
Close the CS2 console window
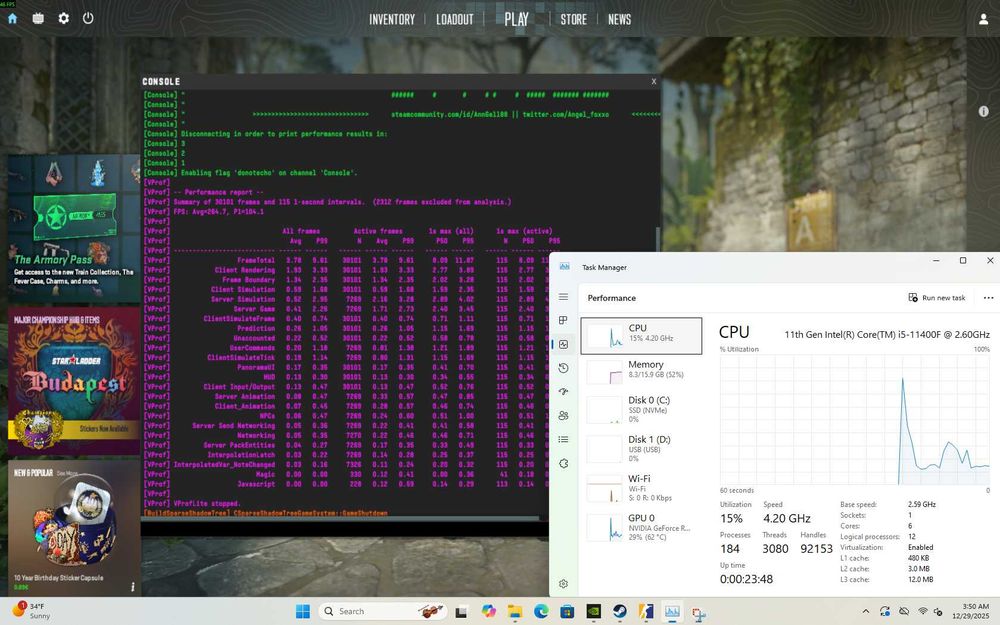654,82
